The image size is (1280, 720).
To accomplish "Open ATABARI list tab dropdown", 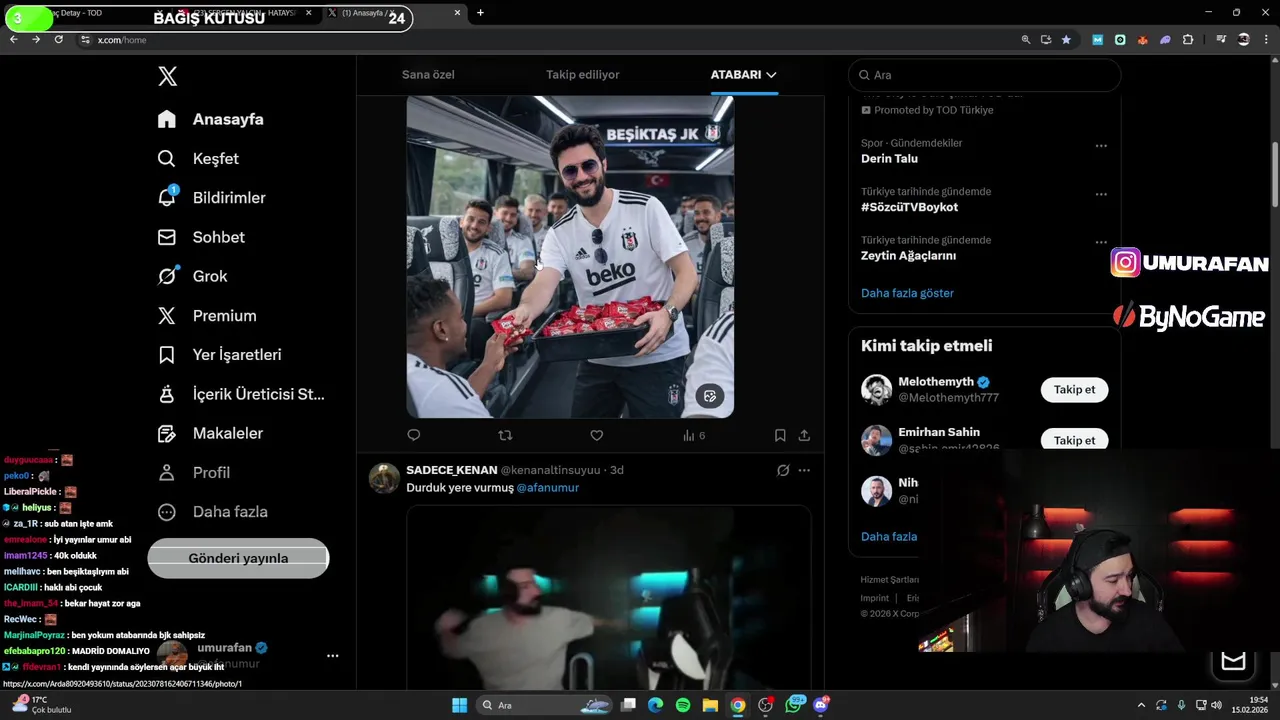I will click(743, 75).
